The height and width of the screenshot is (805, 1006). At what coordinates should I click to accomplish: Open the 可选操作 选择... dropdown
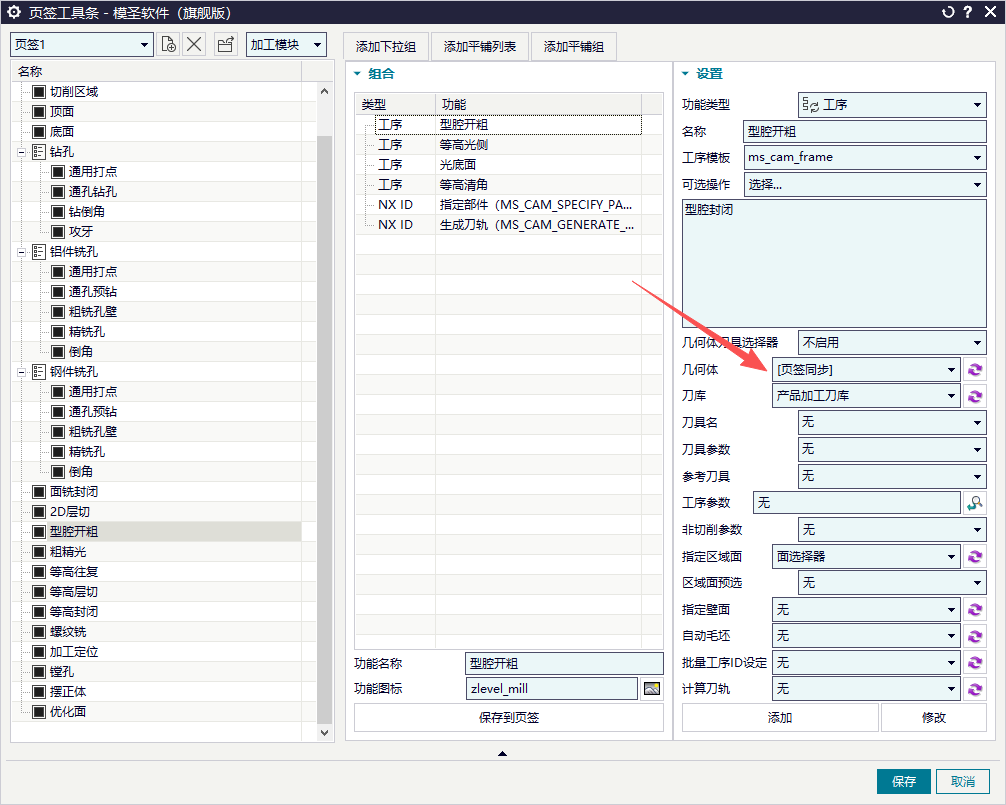click(865, 185)
